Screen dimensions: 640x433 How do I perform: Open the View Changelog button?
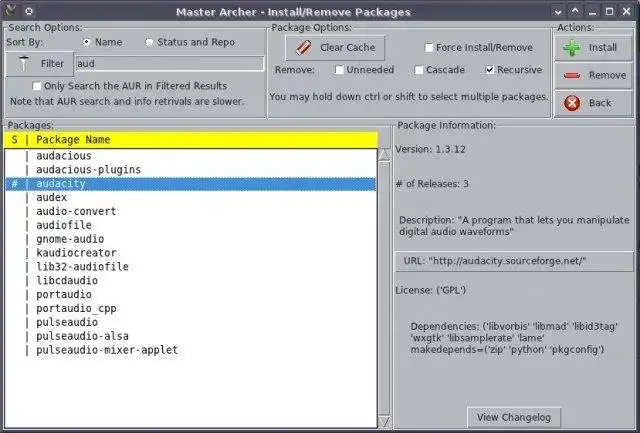click(514, 417)
